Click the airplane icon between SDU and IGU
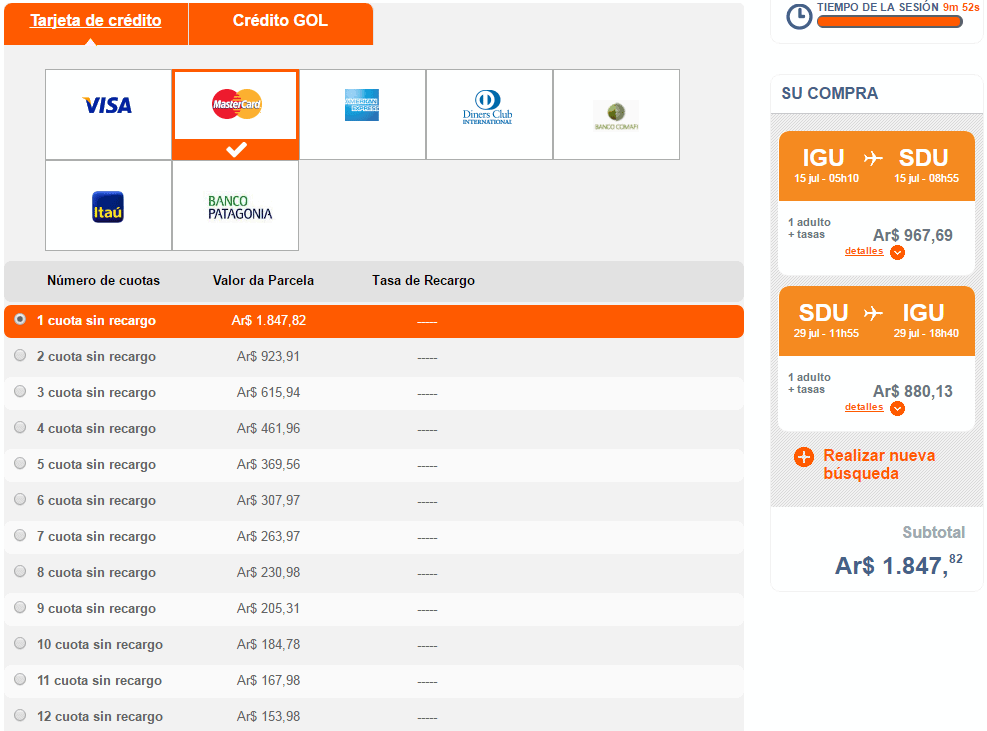The image size is (987, 731). click(x=872, y=312)
